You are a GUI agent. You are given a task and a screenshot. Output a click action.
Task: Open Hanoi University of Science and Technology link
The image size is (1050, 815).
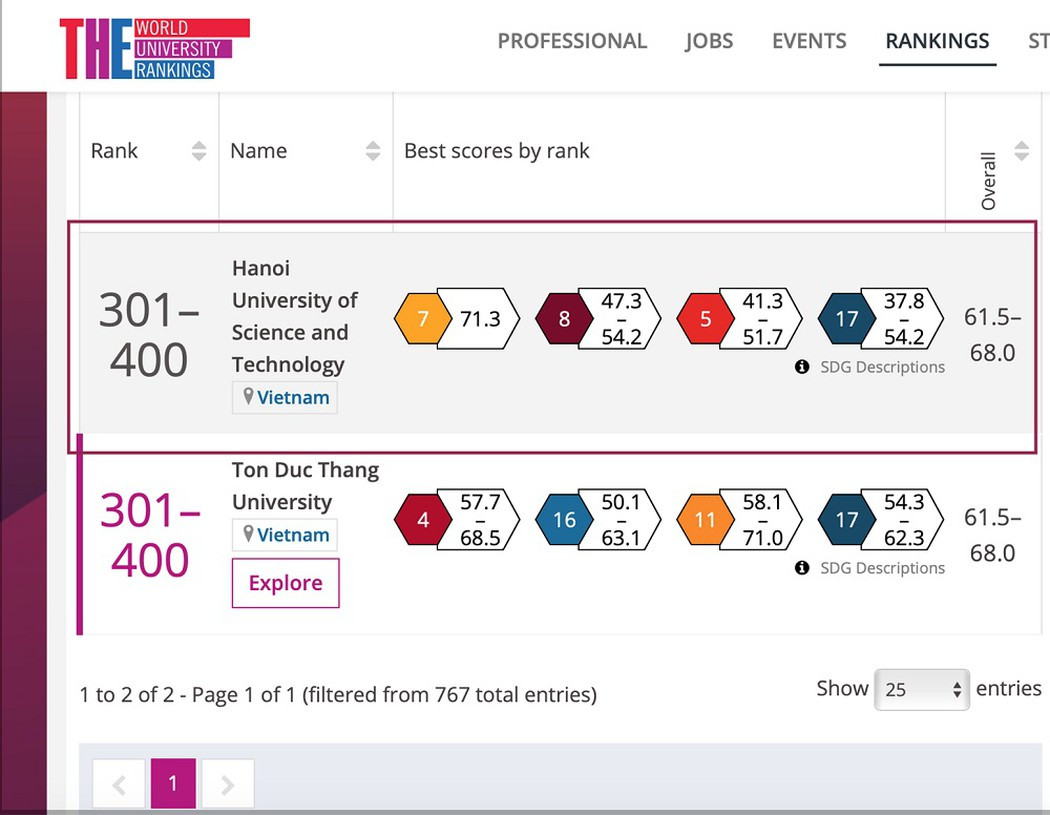tap(294, 316)
